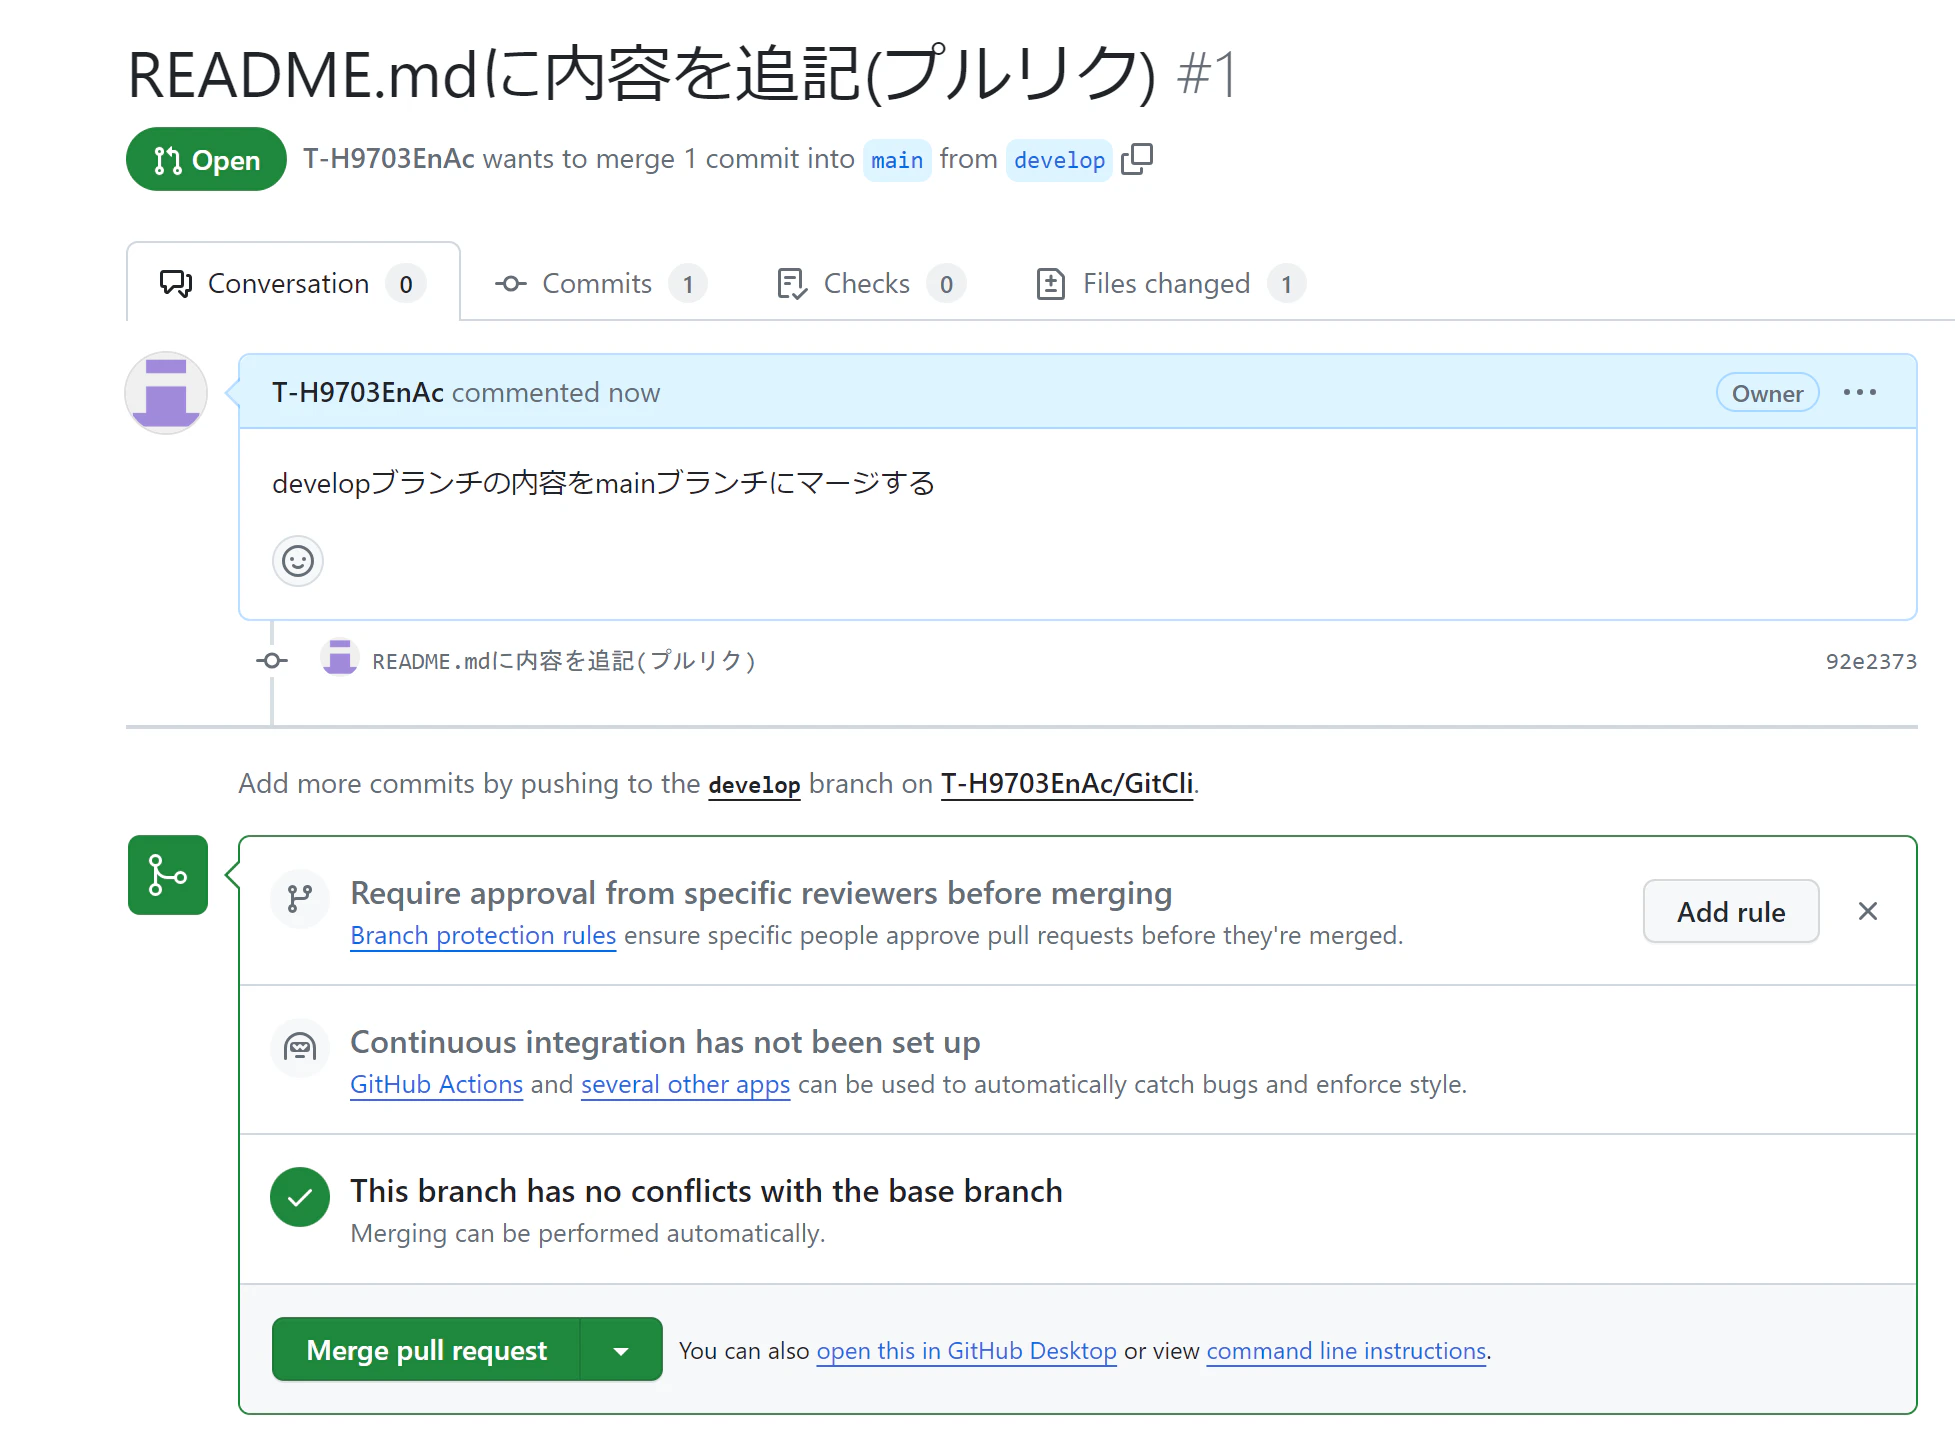The width and height of the screenshot is (1955, 1442).
Task: Follow the GitHub Actions link
Action: 436,1085
